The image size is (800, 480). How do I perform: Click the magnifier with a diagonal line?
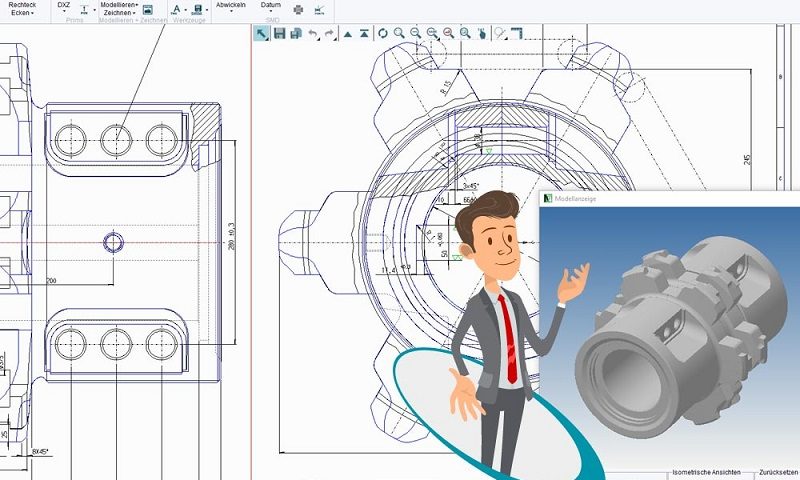click(x=499, y=34)
